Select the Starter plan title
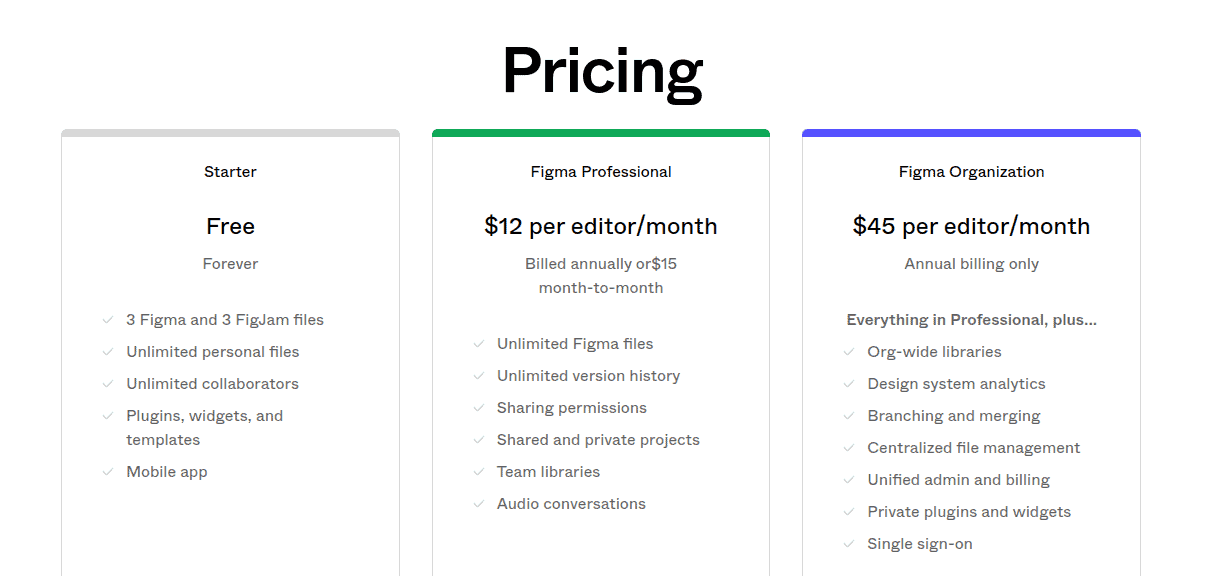 click(230, 172)
